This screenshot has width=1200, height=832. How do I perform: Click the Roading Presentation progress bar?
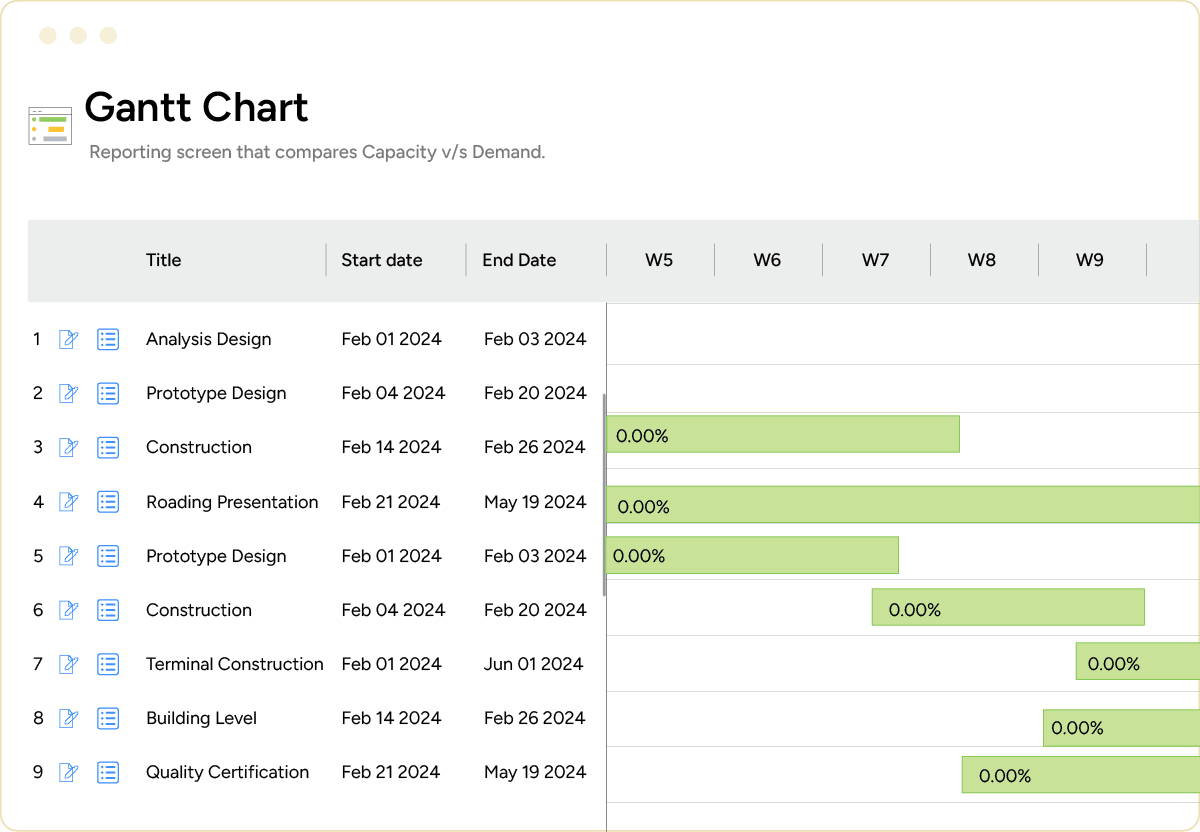[x=900, y=506]
